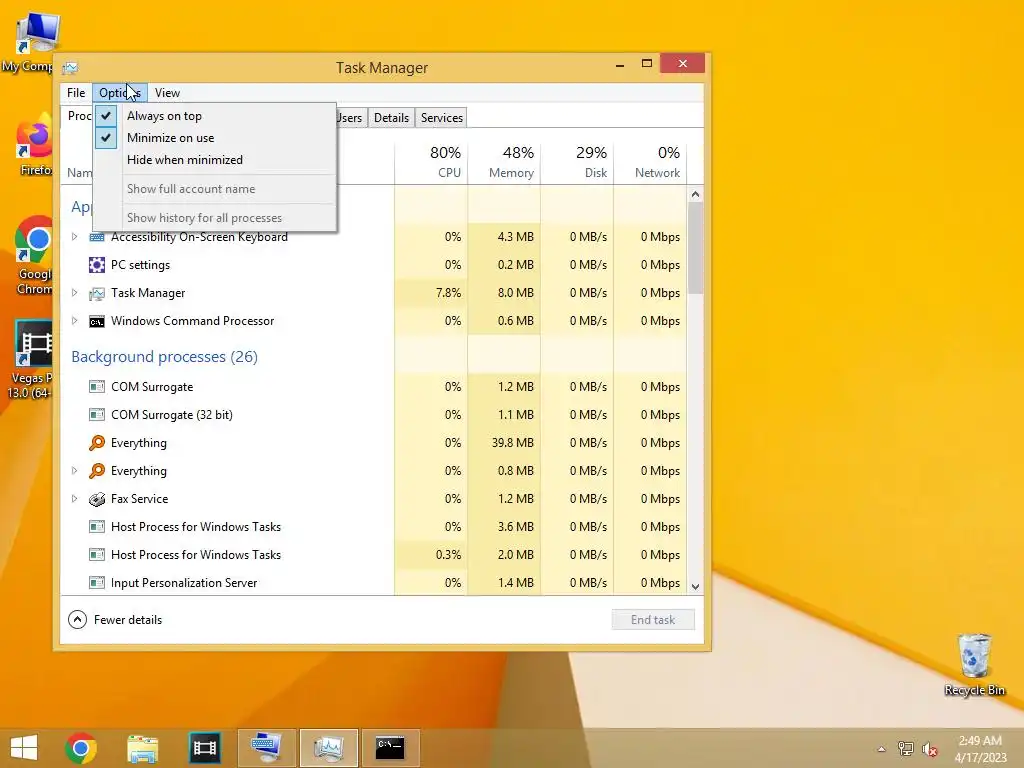Sort by Memory column header

(504, 163)
